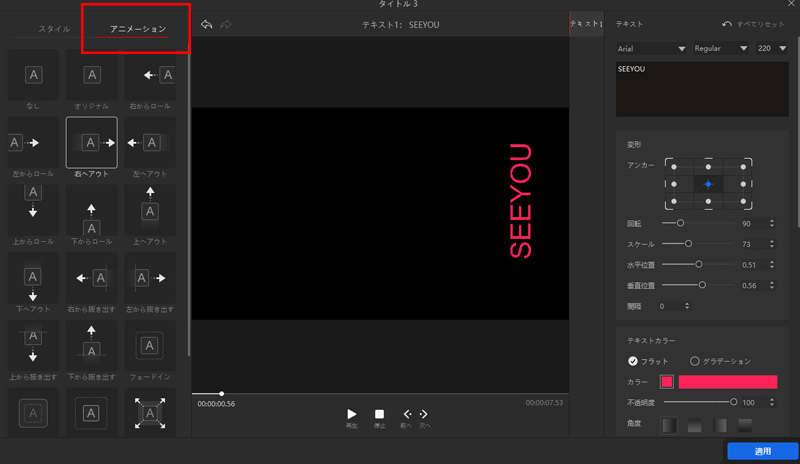Switch to the アニメーション tab
Viewport: 800px width, 464px height.
[138, 29]
